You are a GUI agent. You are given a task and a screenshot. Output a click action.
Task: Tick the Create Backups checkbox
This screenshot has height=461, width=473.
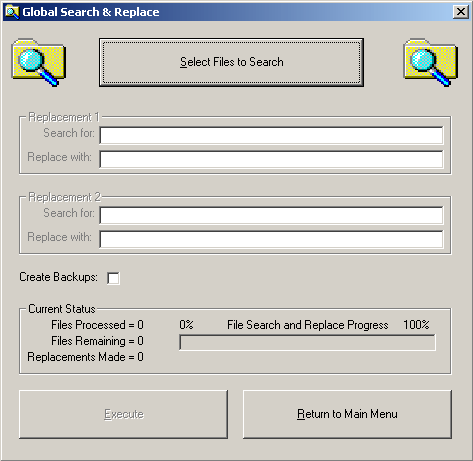click(113, 278)
